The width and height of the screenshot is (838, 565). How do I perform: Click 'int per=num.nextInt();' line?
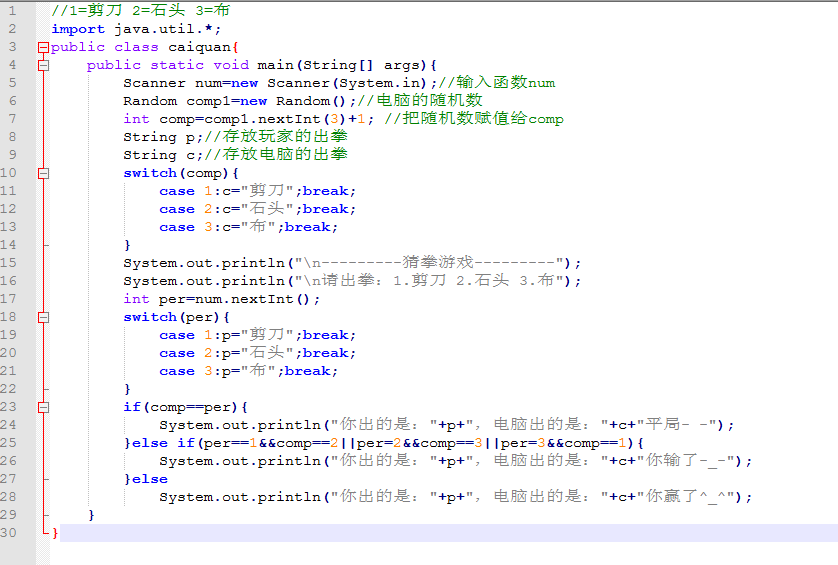pos(222,299)
